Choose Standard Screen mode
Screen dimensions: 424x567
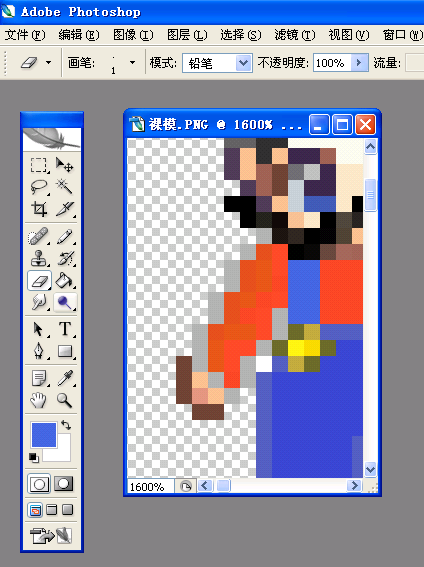(x=35, y=510)
